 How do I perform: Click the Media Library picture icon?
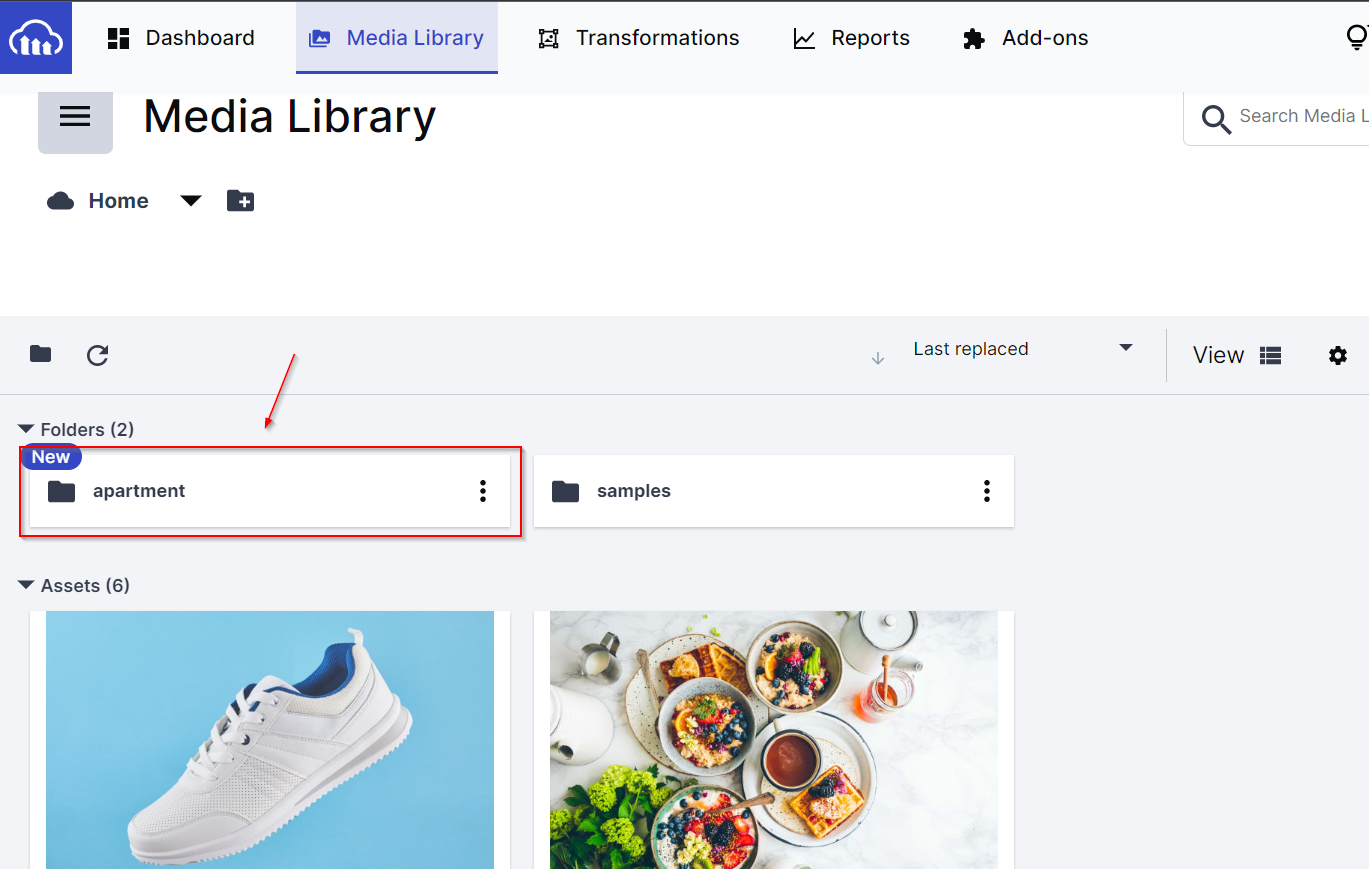point(319,39)
